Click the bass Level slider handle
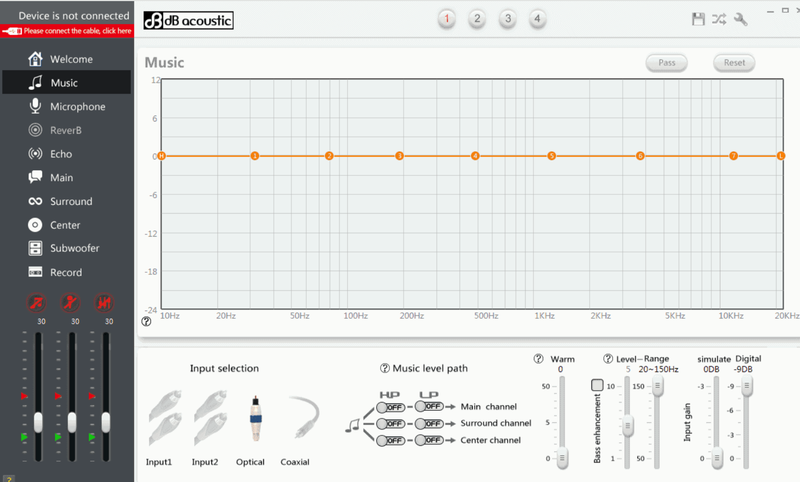 point(628,426)
